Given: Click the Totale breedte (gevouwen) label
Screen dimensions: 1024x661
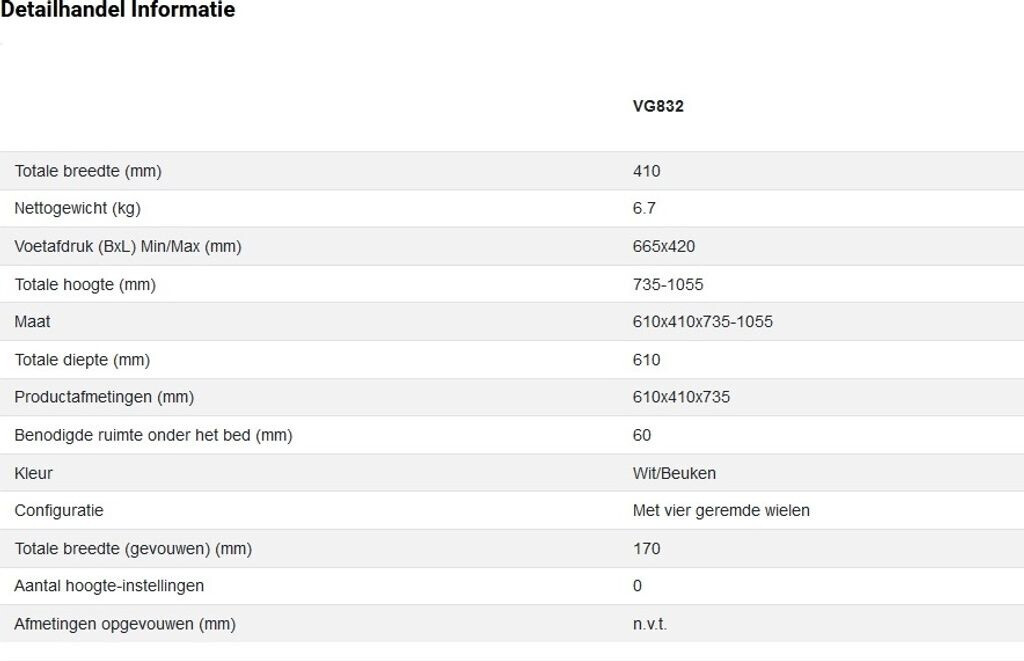Looking at the screenshot, I should coord(133,549).
